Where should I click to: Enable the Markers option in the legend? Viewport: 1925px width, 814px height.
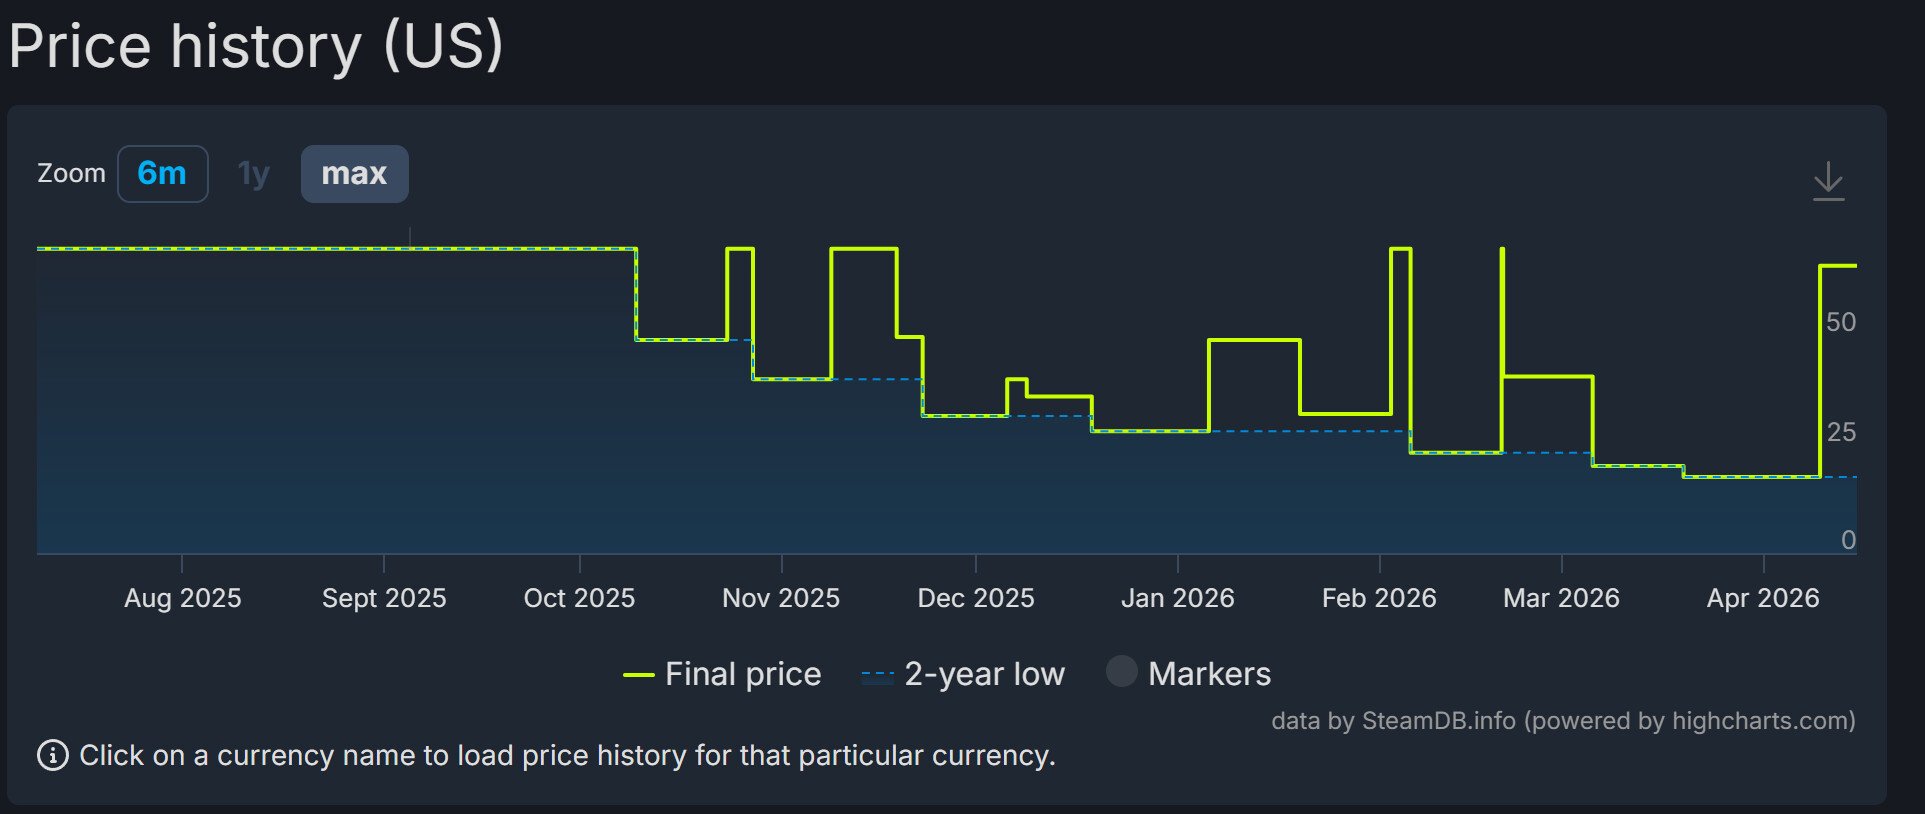(1210, 673)
